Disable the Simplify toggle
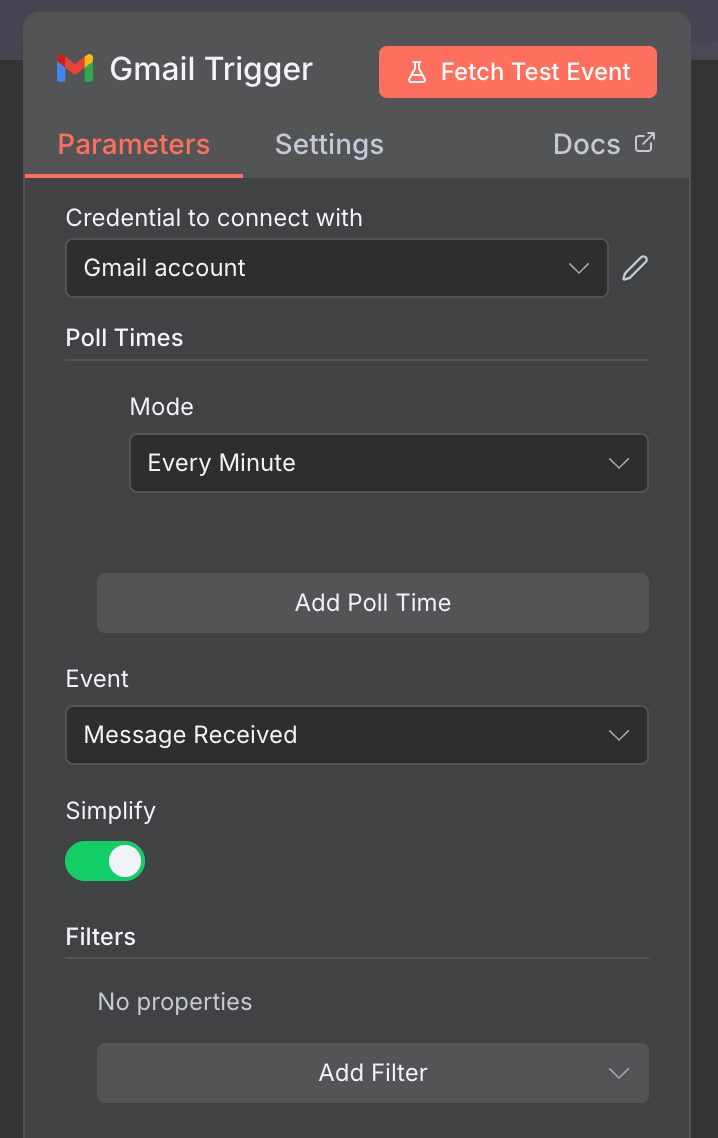 (105, 861)
